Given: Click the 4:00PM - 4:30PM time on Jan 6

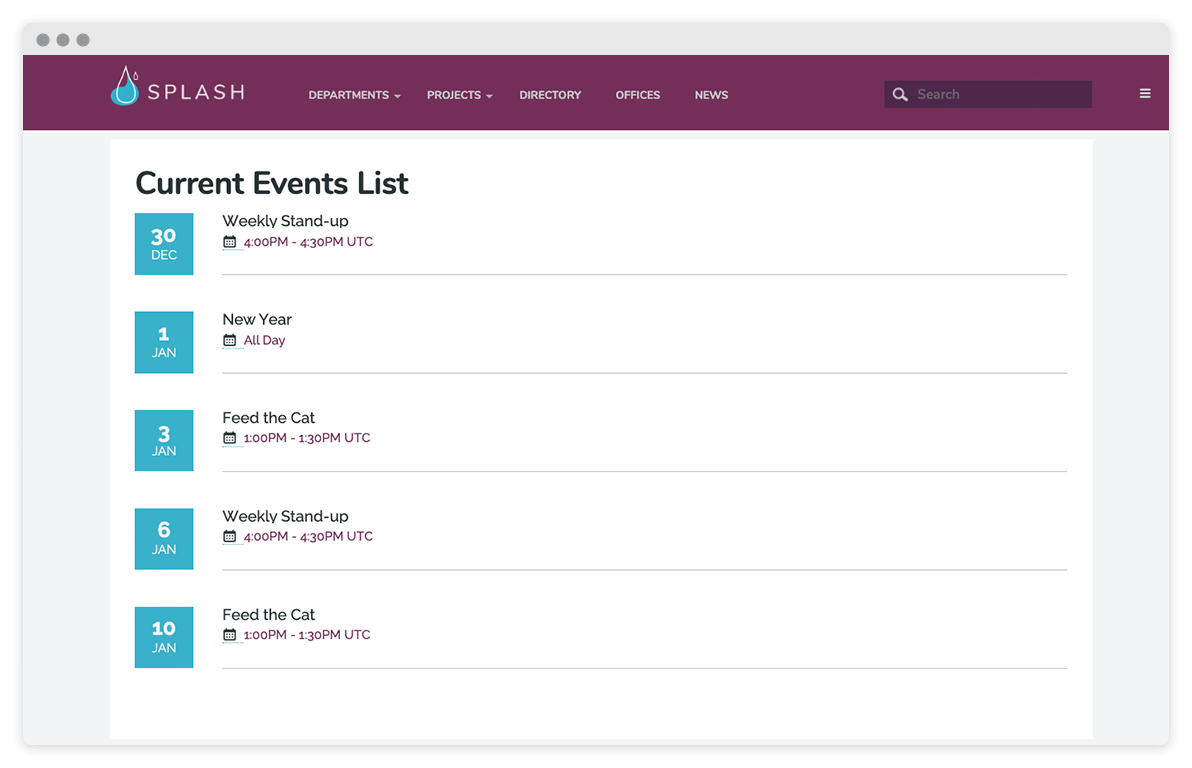Looking at the screenshot, I should click(x=308, y=537).
